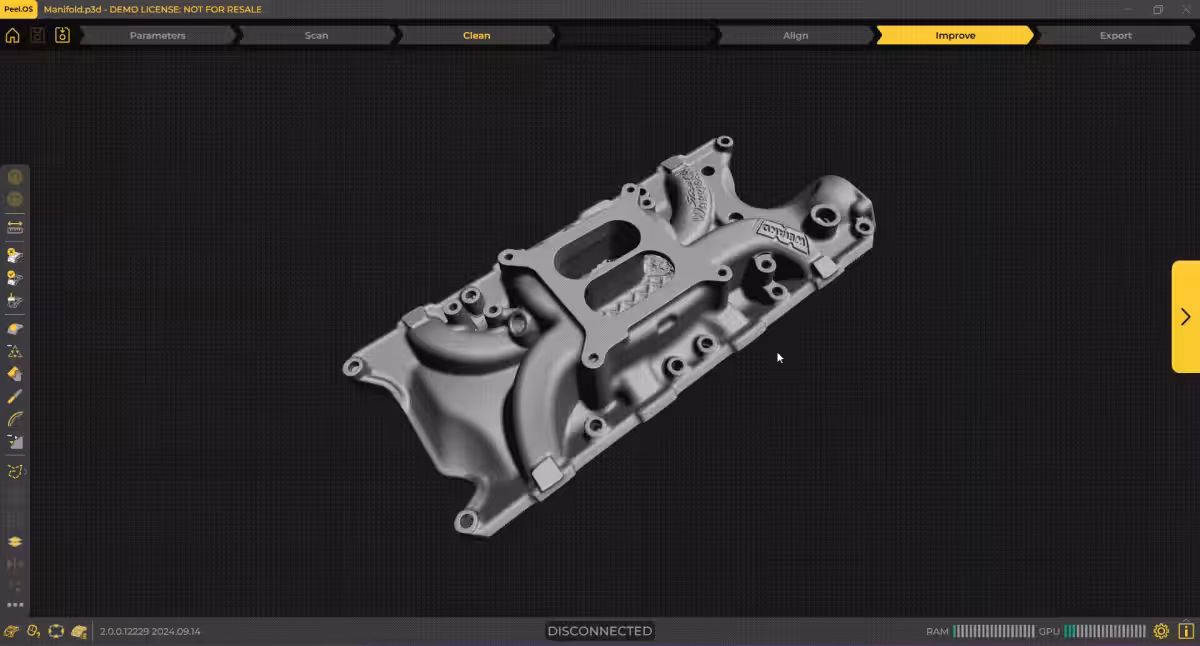The height and width of the screenshot is (646, 1200).
Task: Select the curved arc tool in left toolbar
Action: [x=15, y=420]
